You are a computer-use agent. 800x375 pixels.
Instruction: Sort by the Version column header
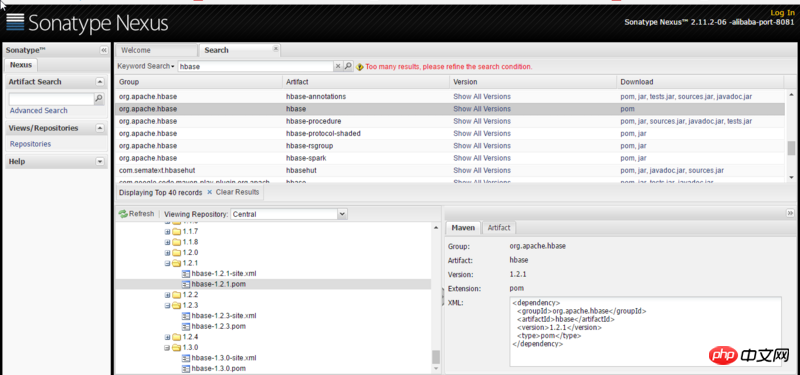click(x=533, y=82)
